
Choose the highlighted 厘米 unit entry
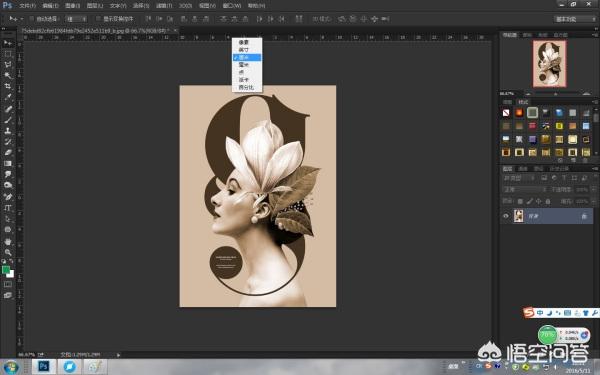[x=247, y=57]
